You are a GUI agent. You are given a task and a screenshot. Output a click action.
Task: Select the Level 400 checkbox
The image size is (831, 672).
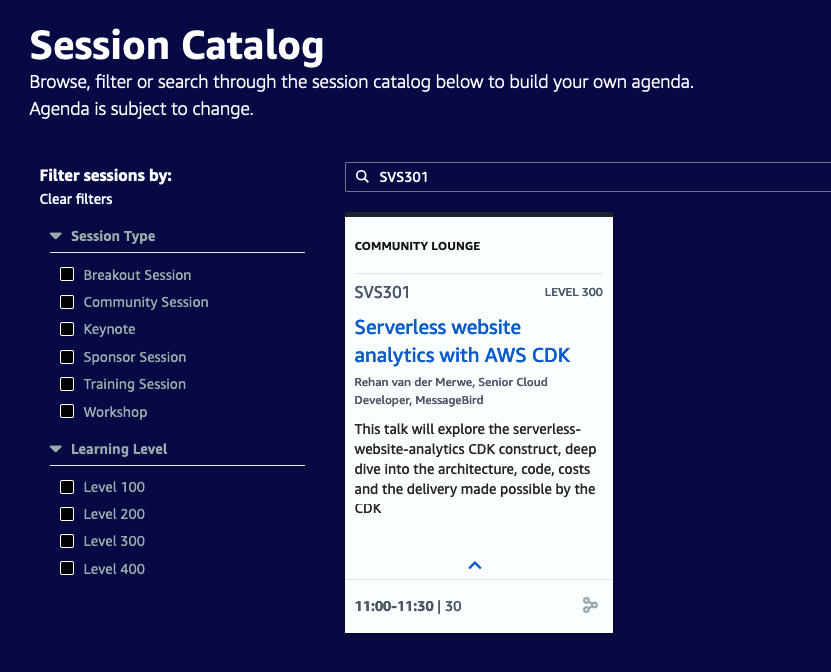pos(67,568)
